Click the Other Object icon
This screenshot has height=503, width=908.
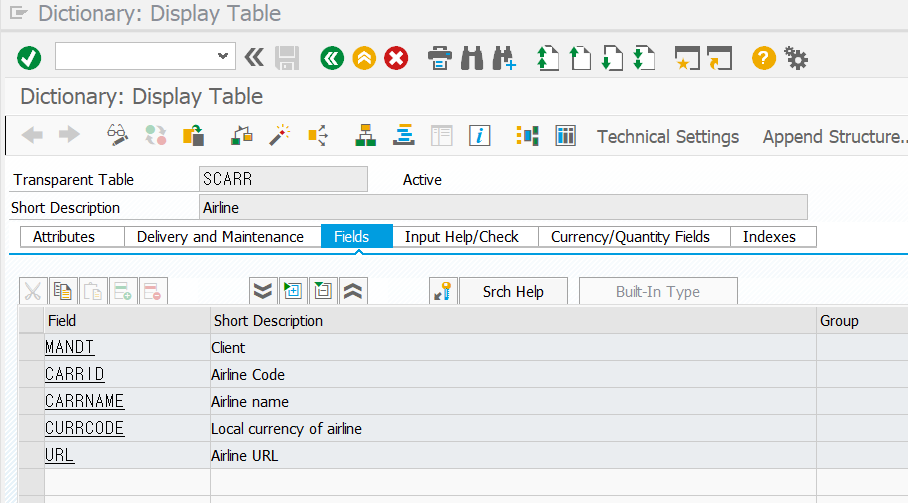pyautogui.click(x=193, y=135)
